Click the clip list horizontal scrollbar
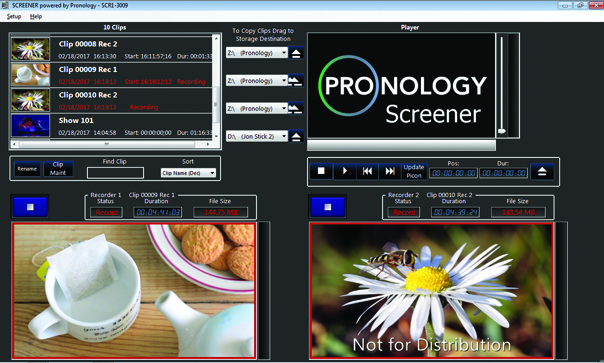The width and height of the screenshot is (604, 363). point(111,144)
